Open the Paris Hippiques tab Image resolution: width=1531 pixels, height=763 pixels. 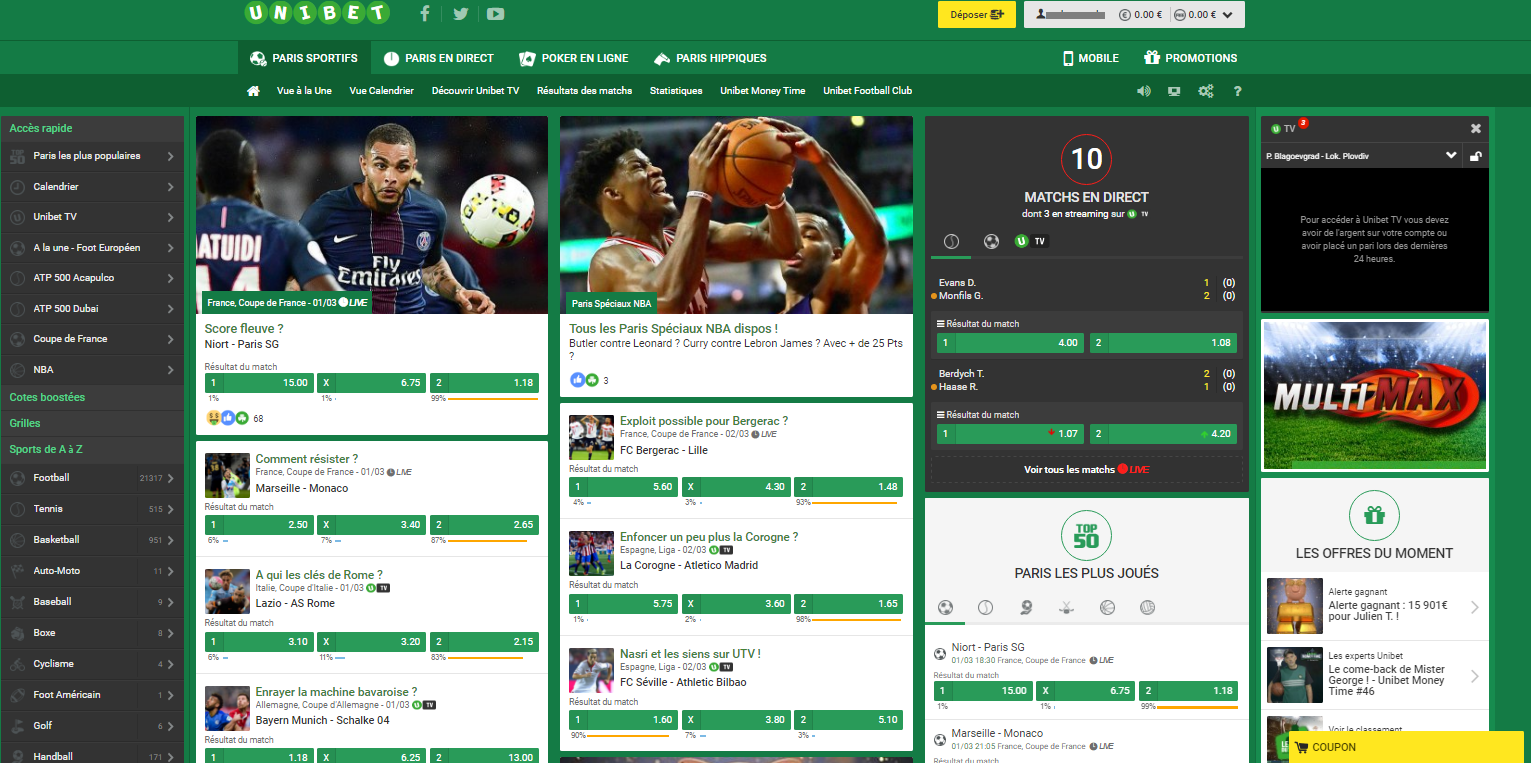pyautogui.click(x=710, y=58)
